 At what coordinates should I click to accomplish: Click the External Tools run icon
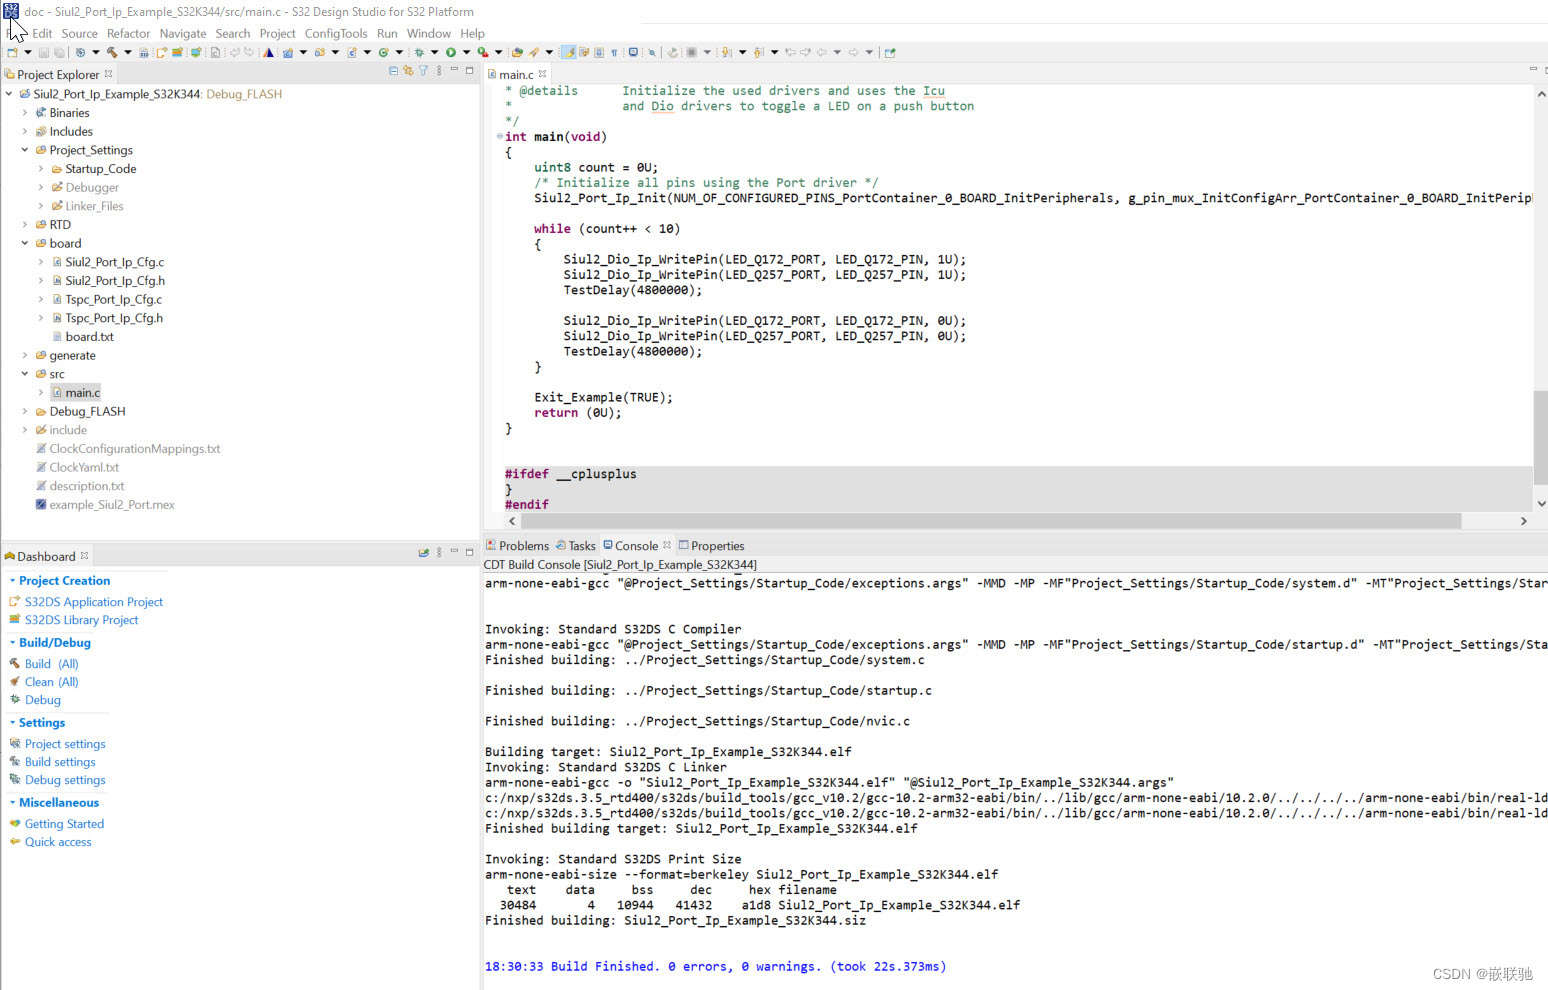(483, 52)
